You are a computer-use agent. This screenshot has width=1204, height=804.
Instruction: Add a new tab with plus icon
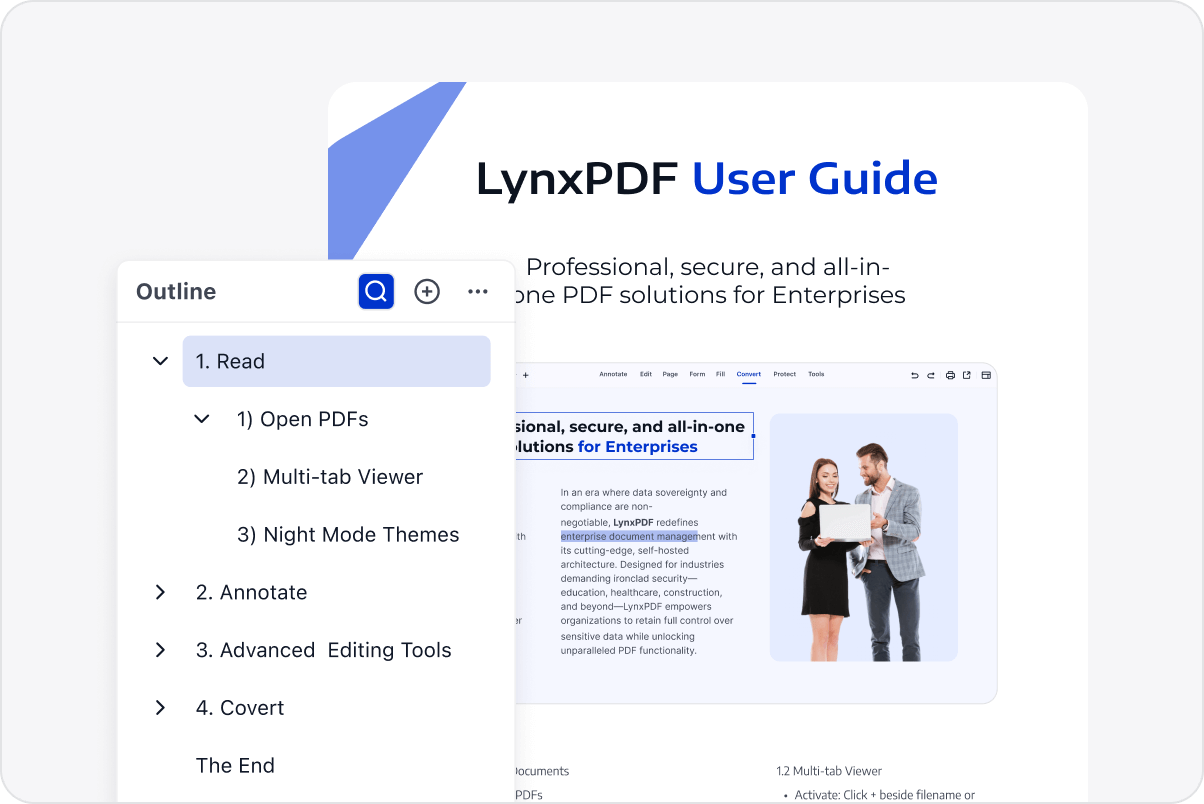tap(525, 375)
